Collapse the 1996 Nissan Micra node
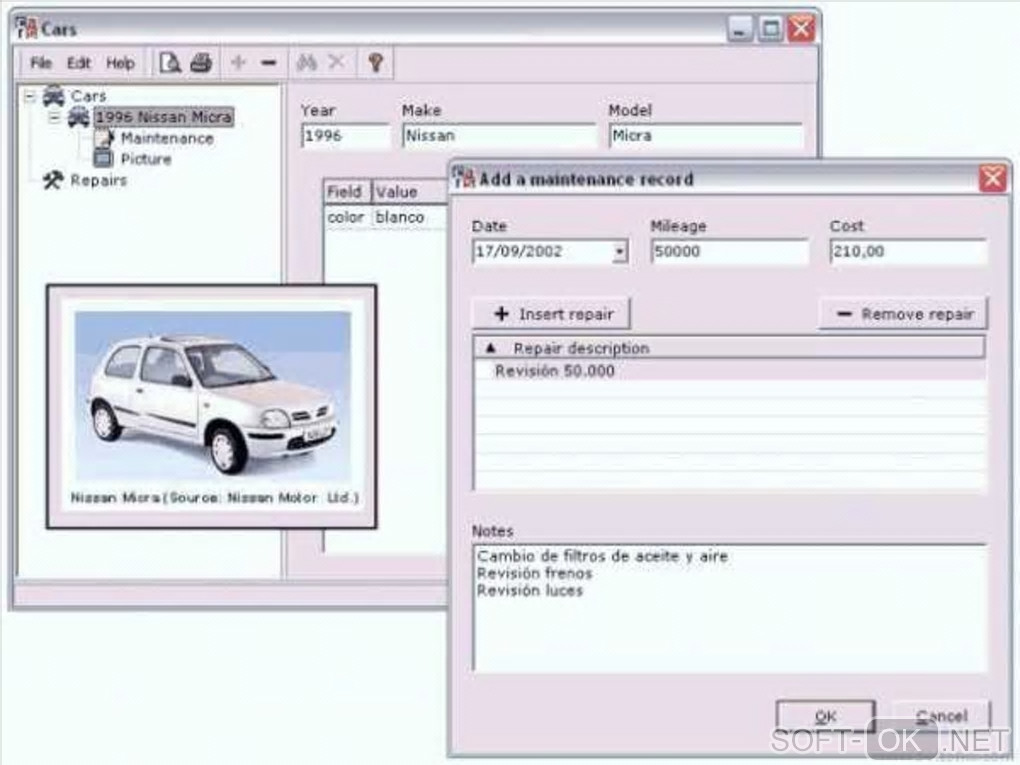Image resolution: width=1020 pixels, height=765 pixels. (x=55, y=118)
